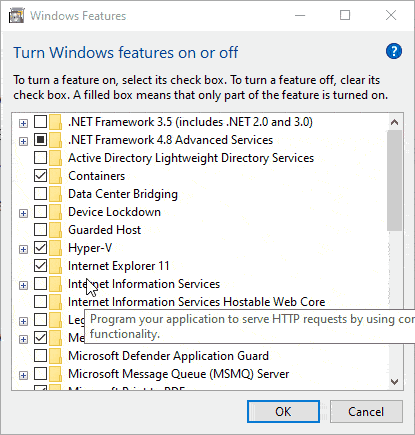Expand the Hyper-V node
415x435 pixels.
click(23, 249)
